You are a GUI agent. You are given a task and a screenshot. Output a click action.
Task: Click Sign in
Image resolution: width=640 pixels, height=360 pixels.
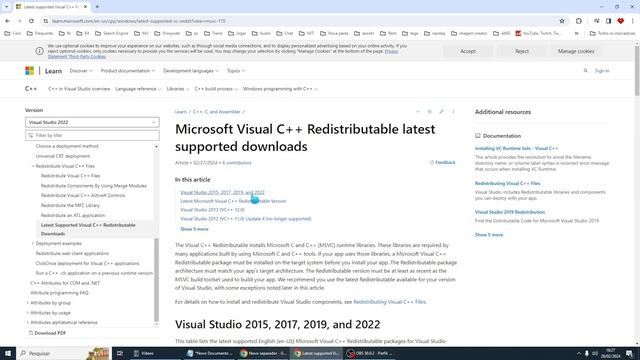(x=602, y=71)
